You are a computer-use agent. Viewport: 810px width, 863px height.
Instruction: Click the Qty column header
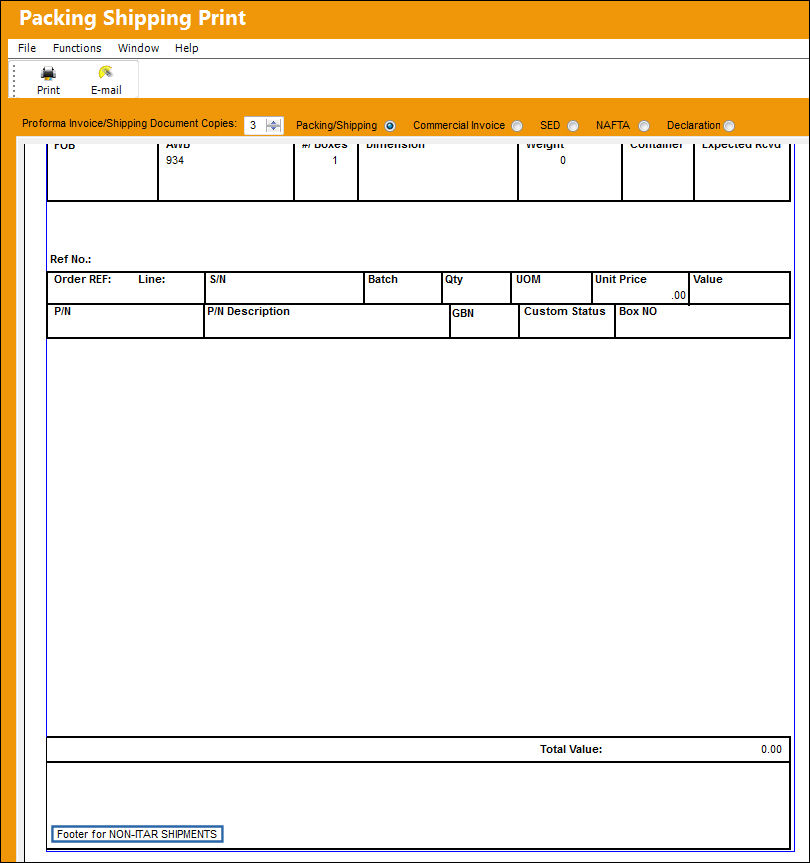[x=453, y=279]
